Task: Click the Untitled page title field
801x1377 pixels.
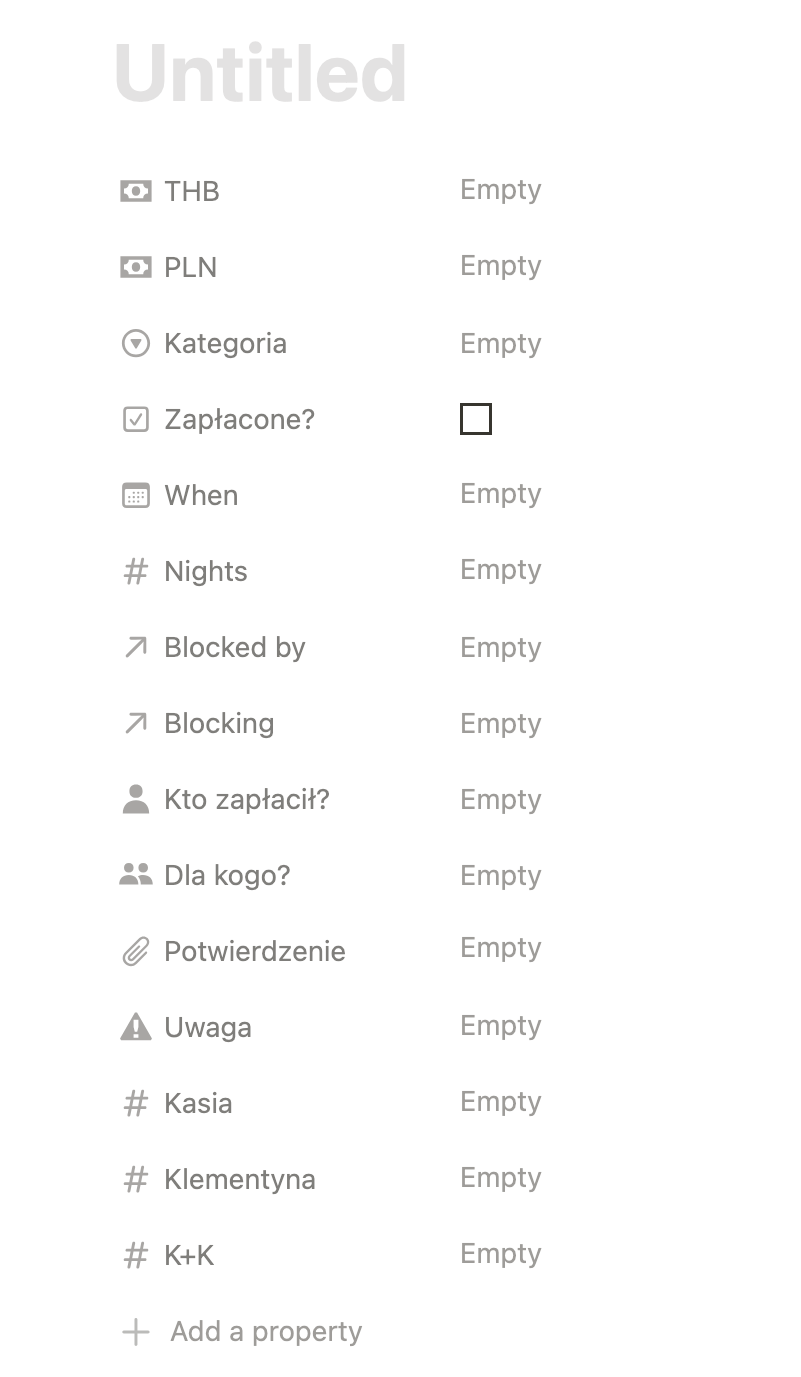Action: (260, 74)
